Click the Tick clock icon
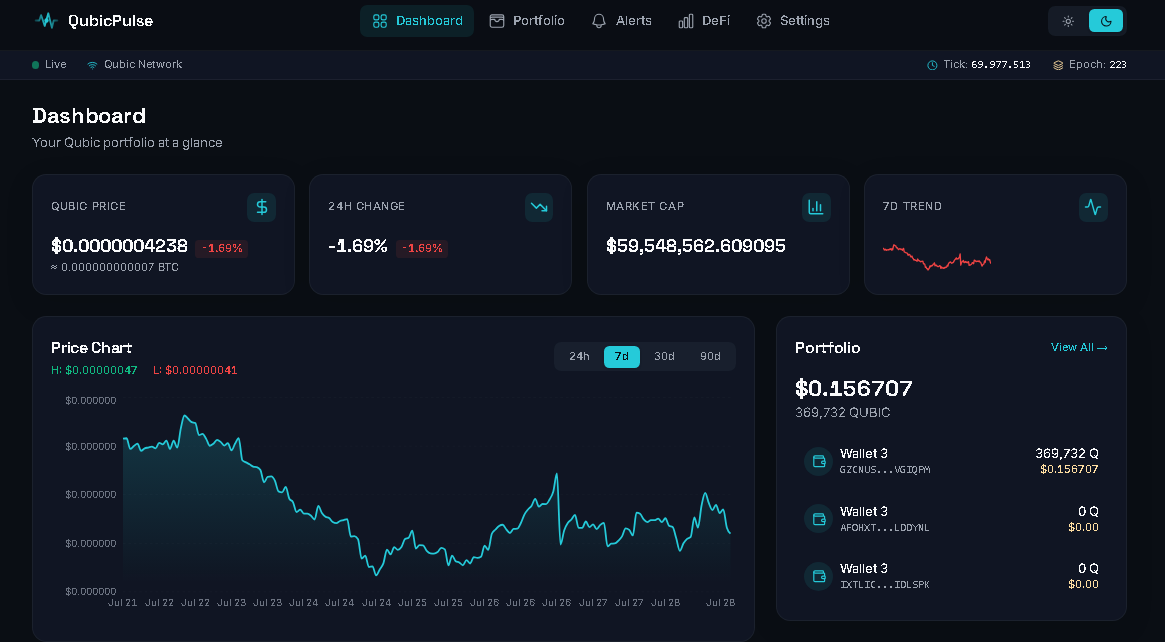The height and width of the screenshot is (642, 1165). [x=932, y=65]
